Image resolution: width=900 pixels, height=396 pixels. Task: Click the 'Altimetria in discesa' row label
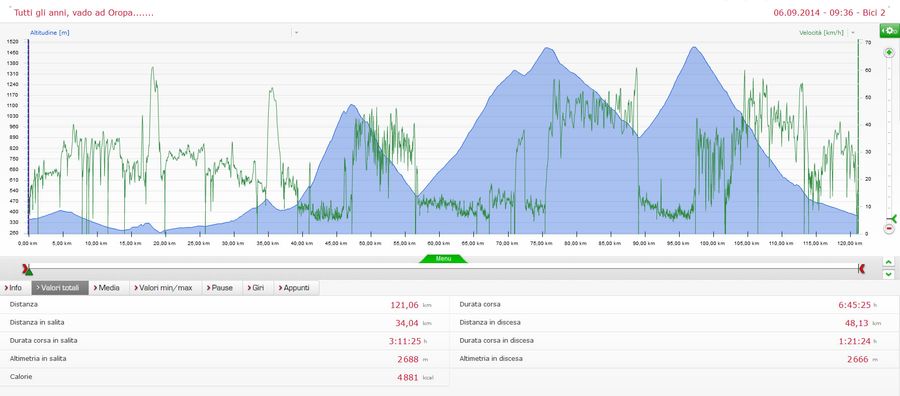491,359
